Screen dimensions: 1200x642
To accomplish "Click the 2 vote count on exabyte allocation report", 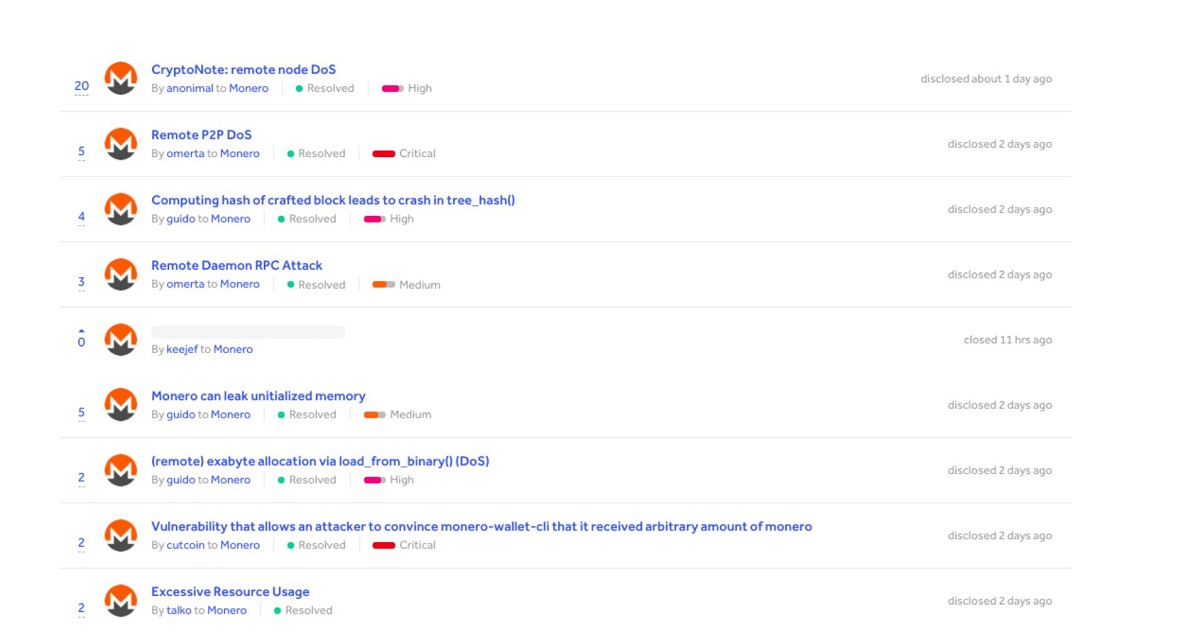I will tap(82, 478).
